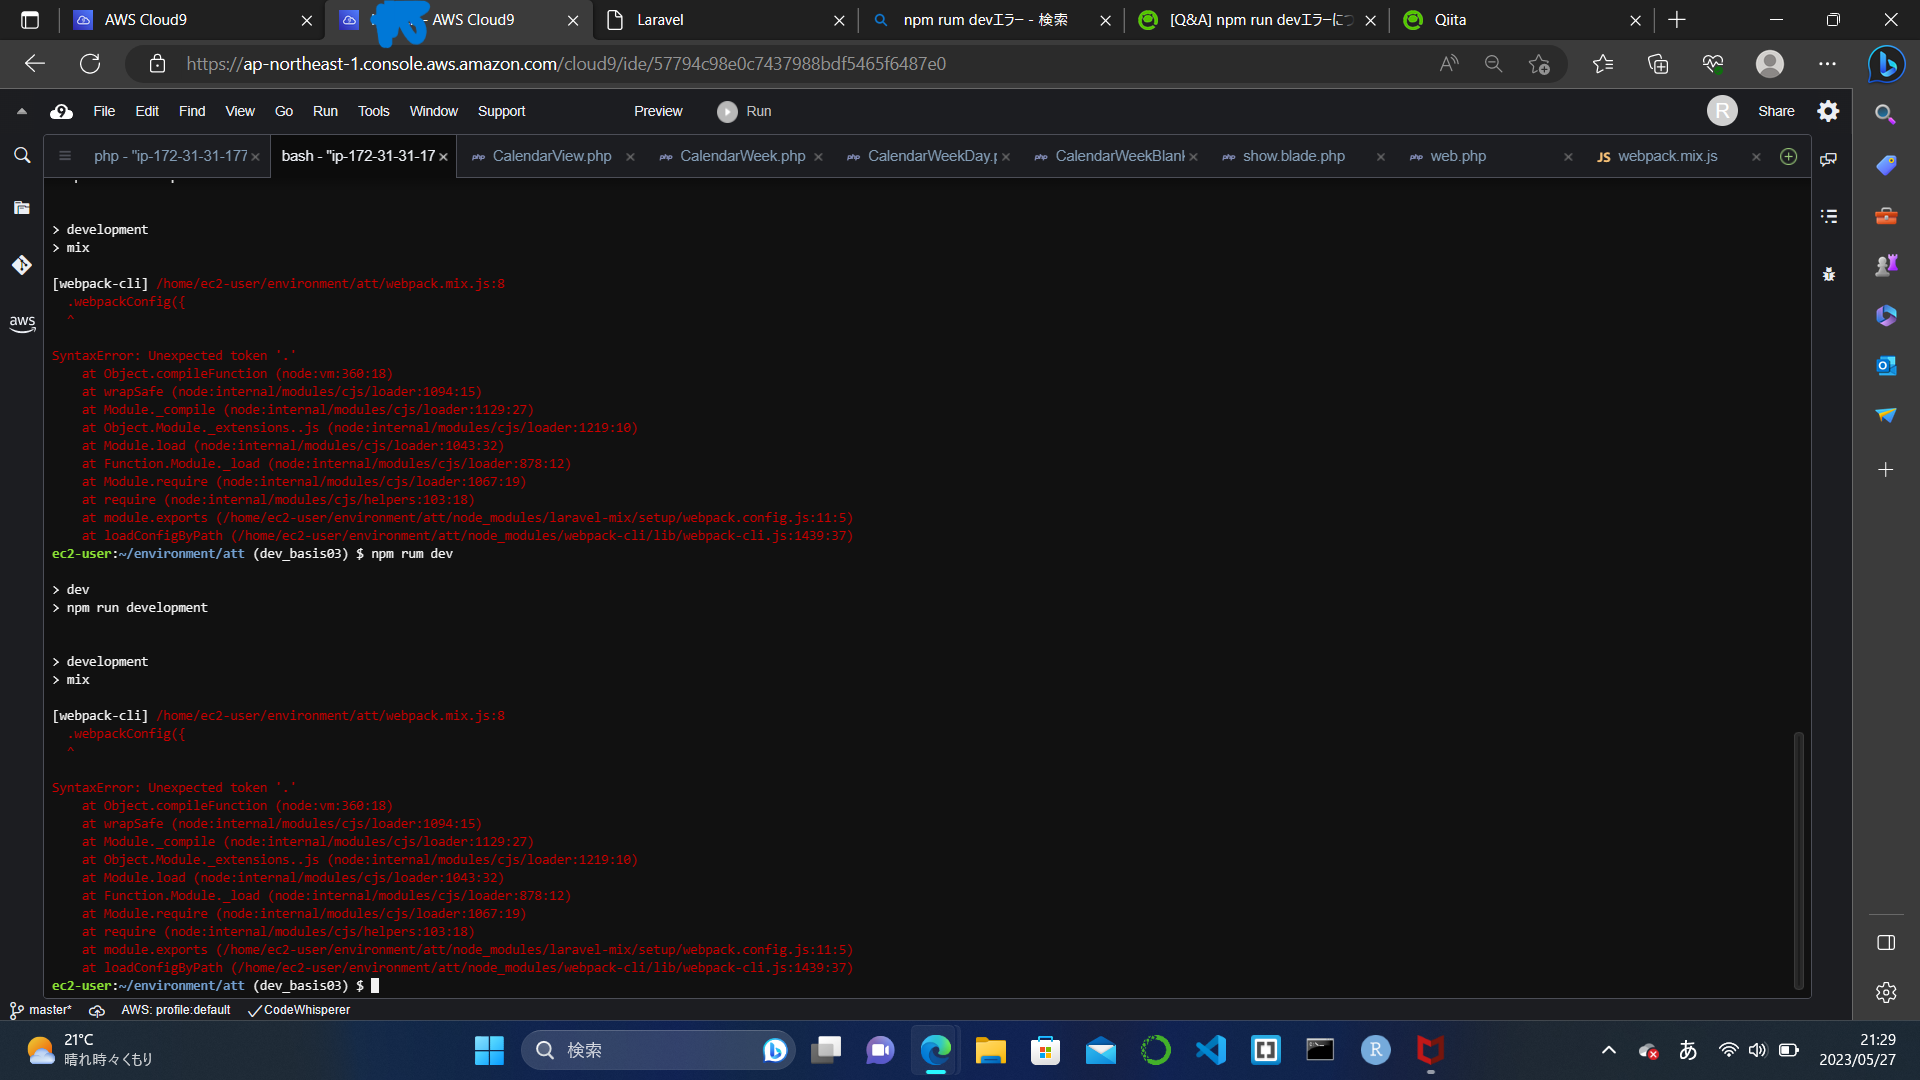Switch to the Laravel browser tab
1920x1080 pixels.
726,20
